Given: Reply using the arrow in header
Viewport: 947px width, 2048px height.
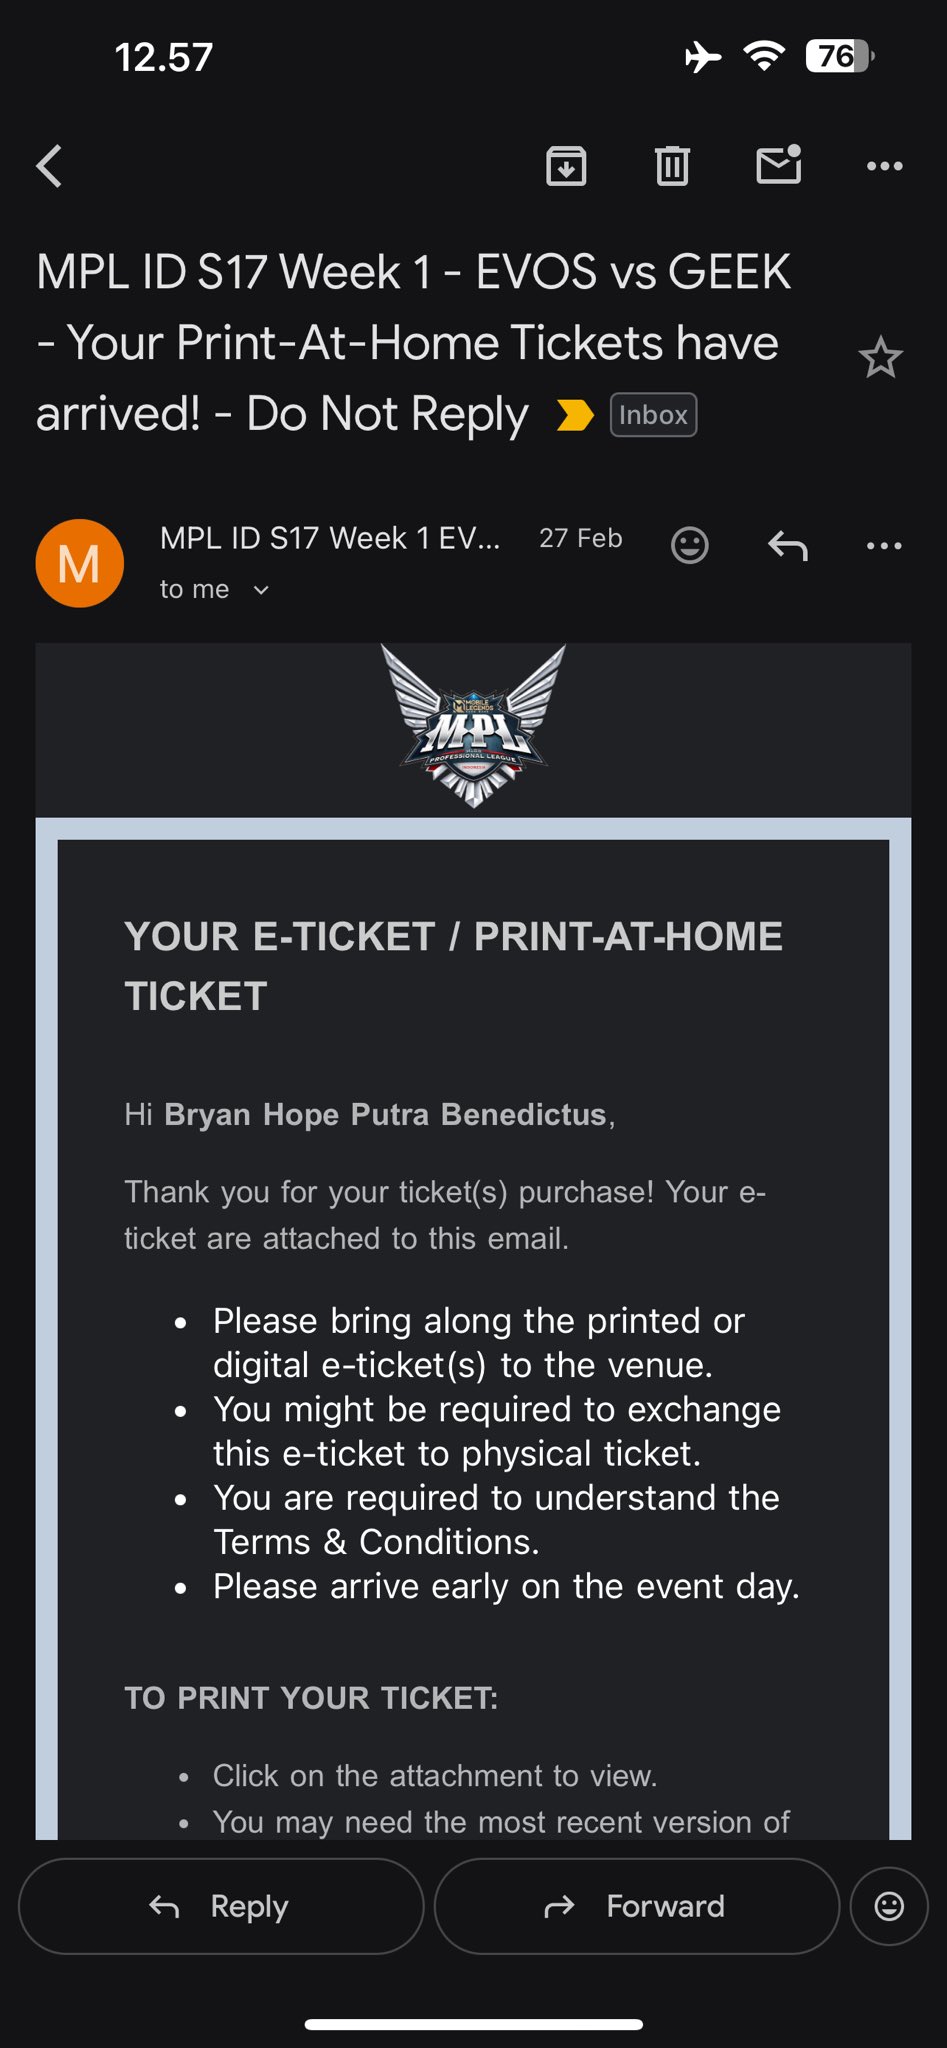Looking at the screenshot, I should pos(788,546).
